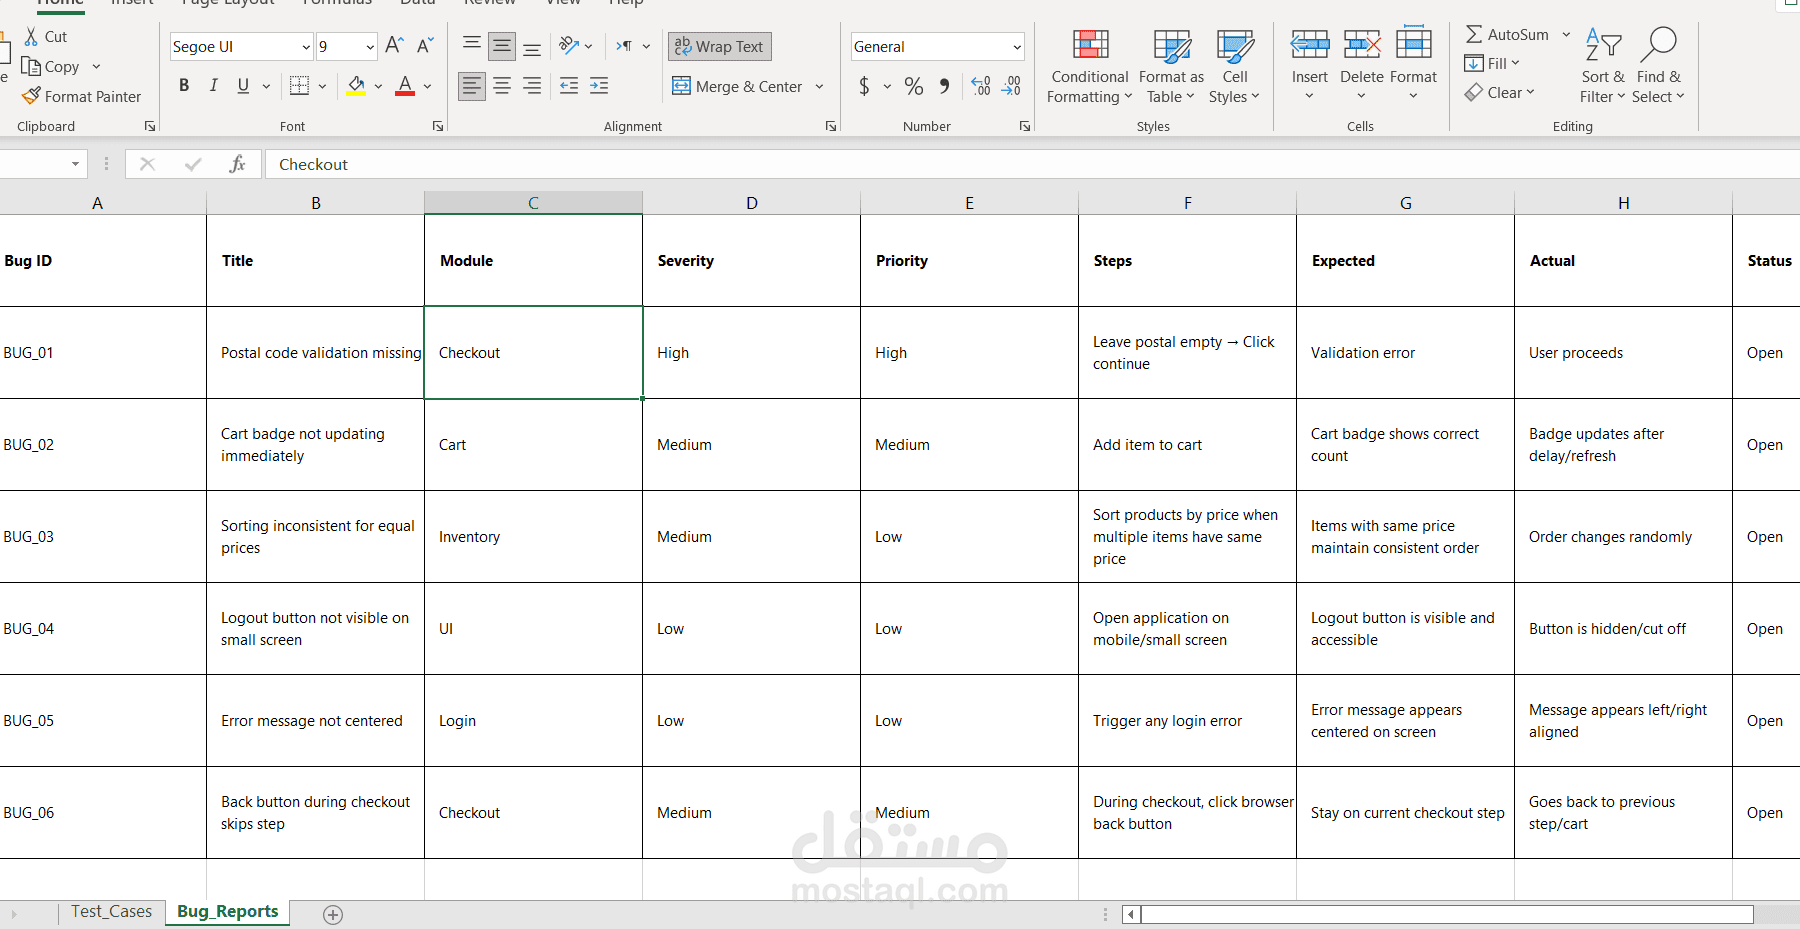1800x929 pixels.
Task: Expand the Font Color dropdown arrow
Action: pos(427,86)
